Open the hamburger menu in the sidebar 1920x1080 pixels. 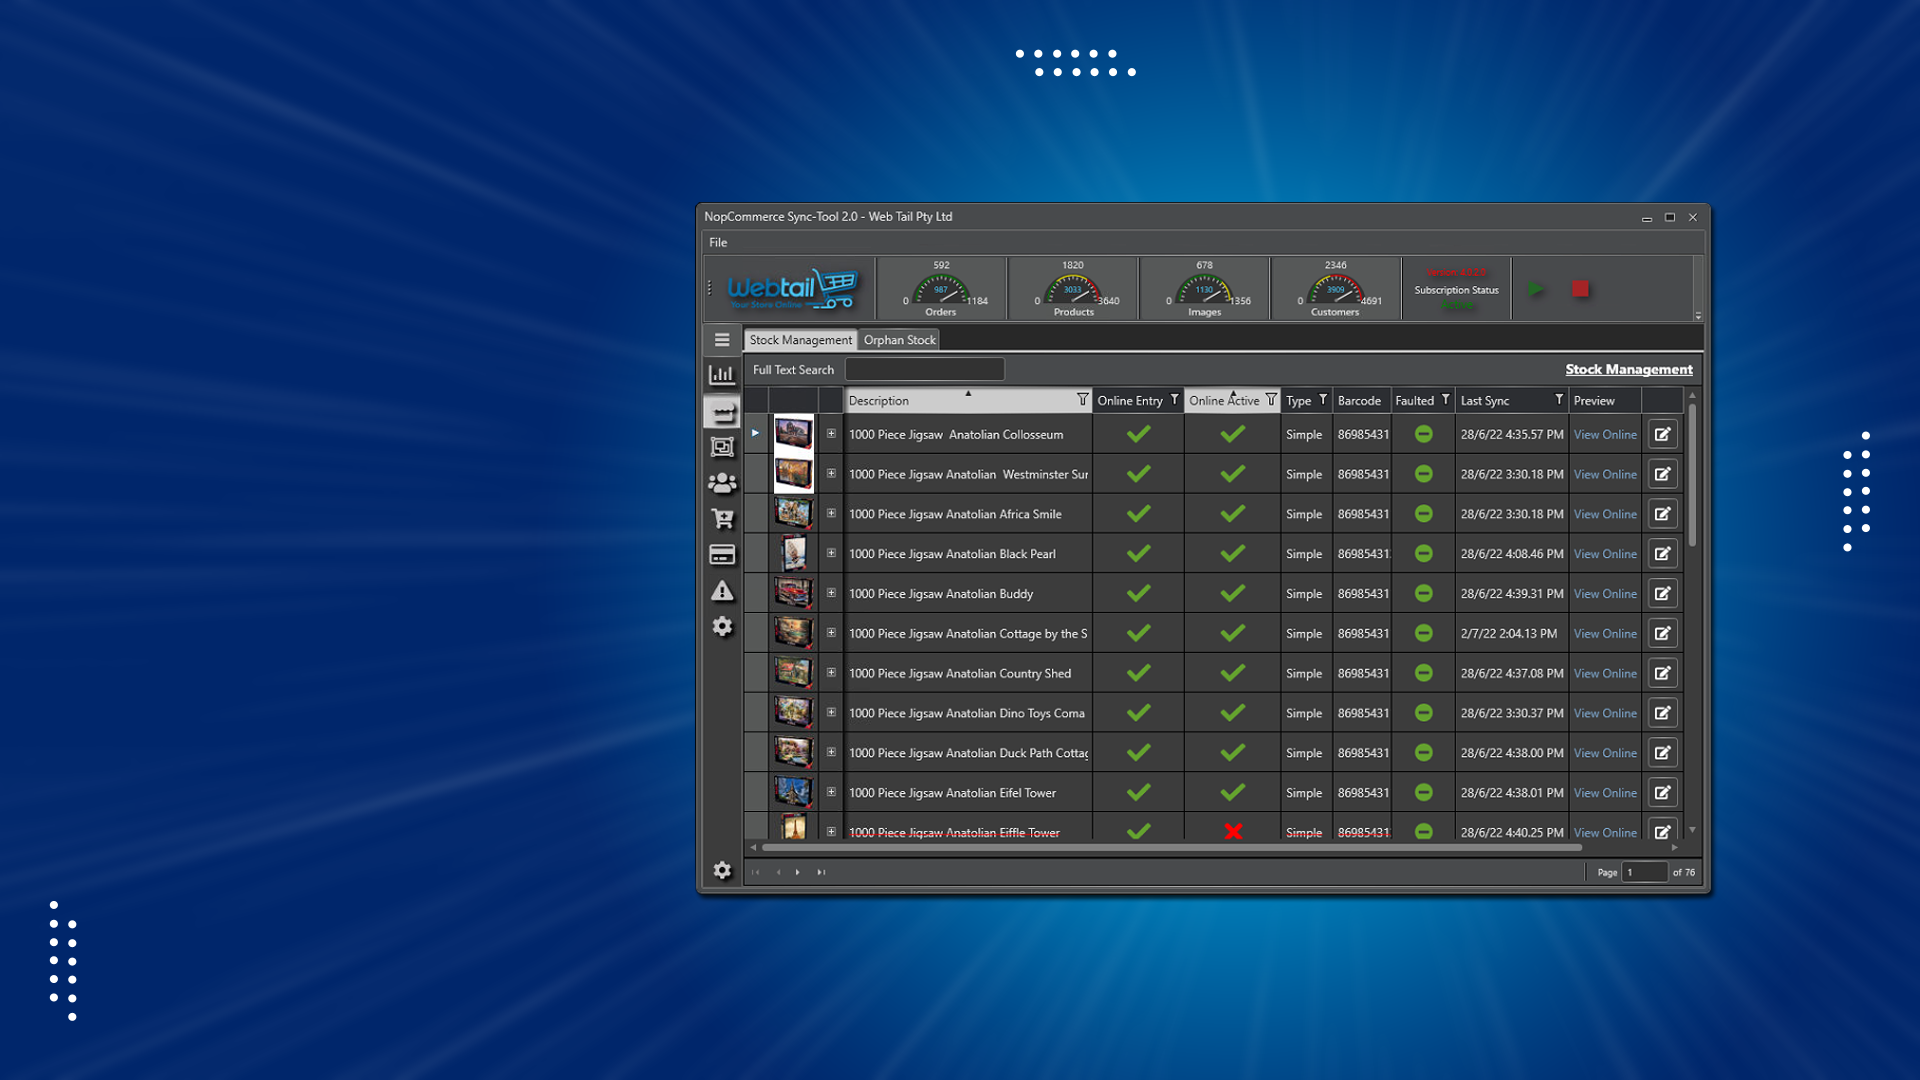pos(722,340)
